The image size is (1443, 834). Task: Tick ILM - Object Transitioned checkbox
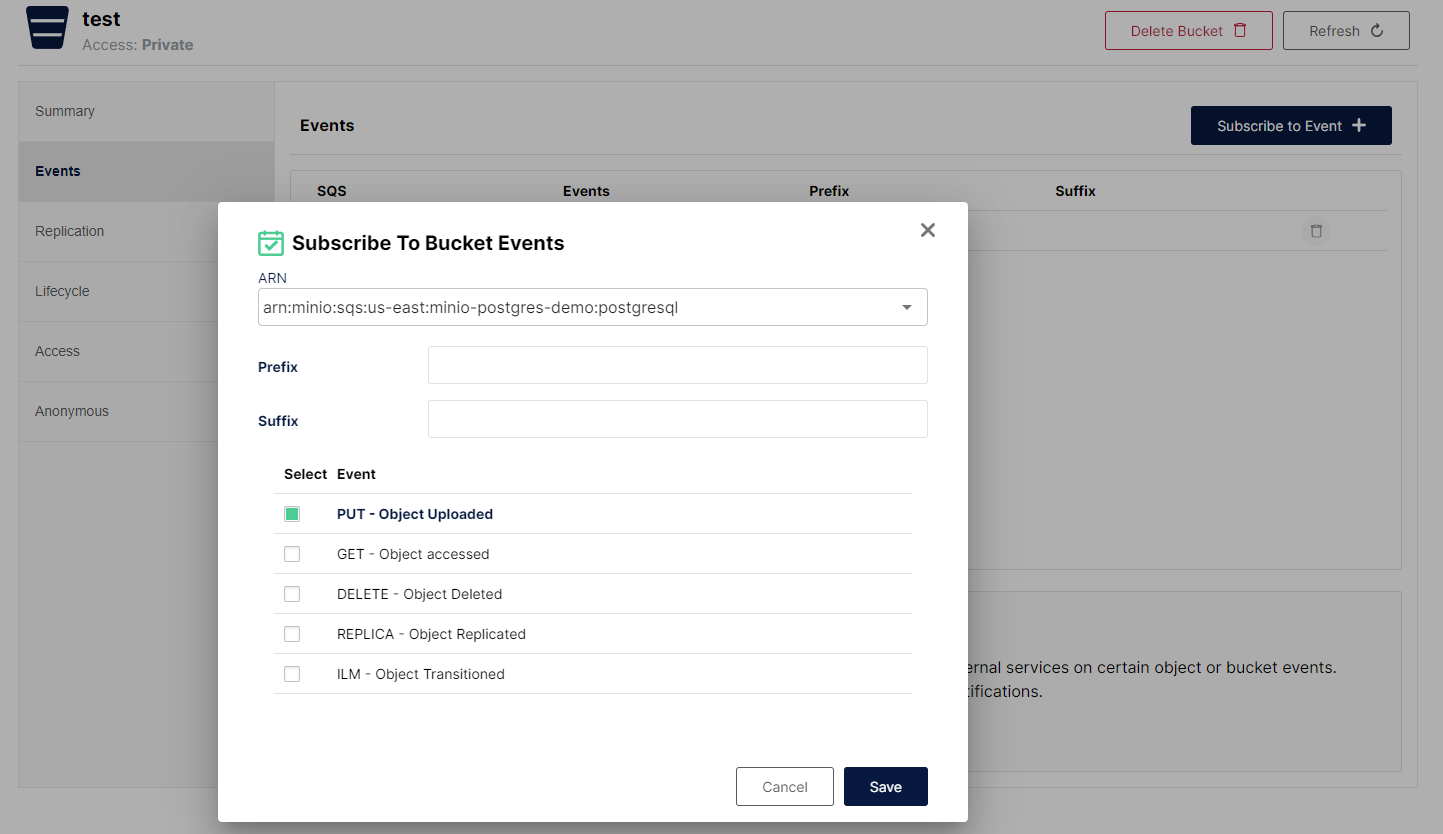click(292, 674)
